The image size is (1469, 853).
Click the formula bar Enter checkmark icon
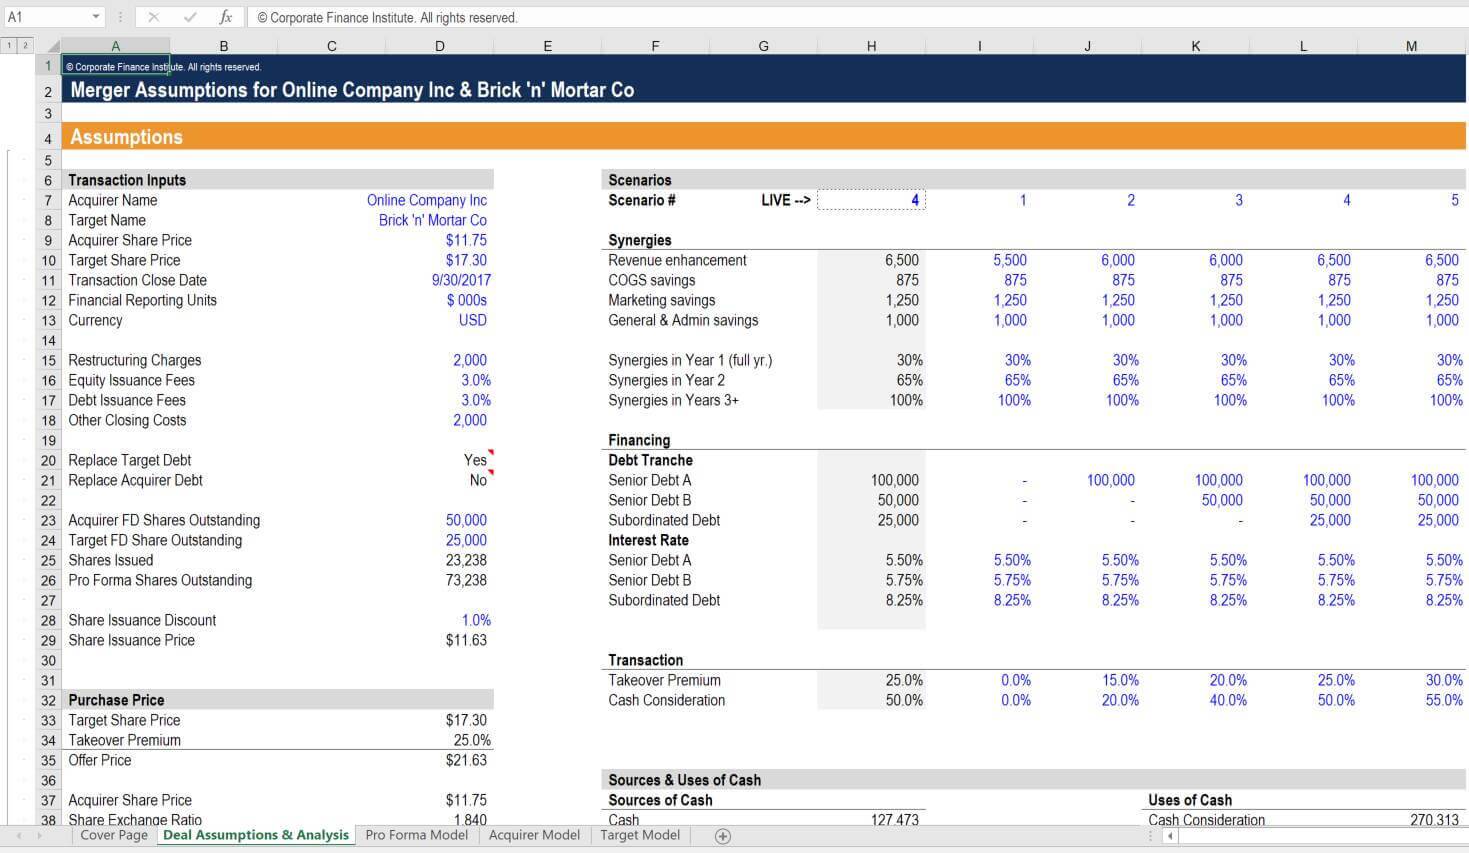pyautogui.click(x=190, y=17)
